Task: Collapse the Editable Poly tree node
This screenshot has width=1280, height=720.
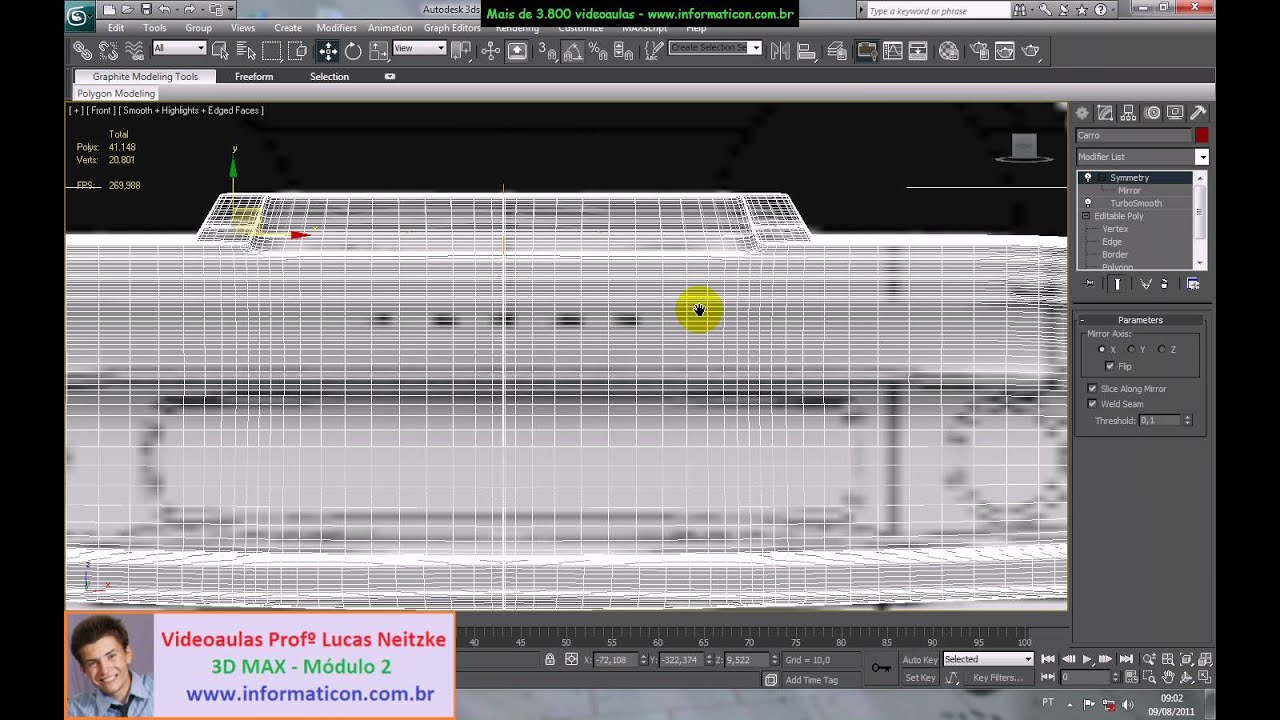Action: (x=1086, y=216)
